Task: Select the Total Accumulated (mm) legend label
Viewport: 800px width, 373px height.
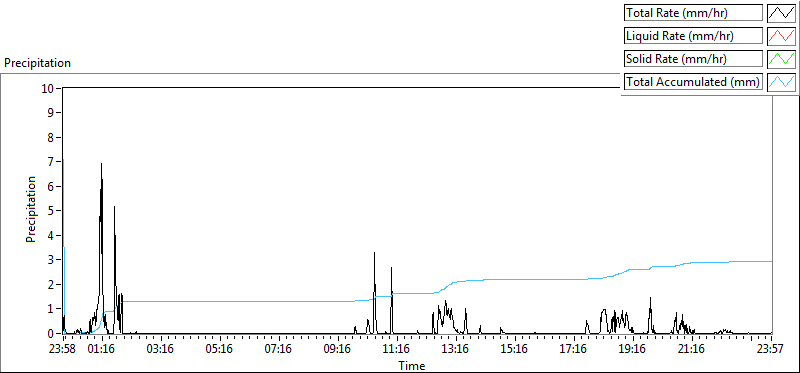Action: (693, 82)
